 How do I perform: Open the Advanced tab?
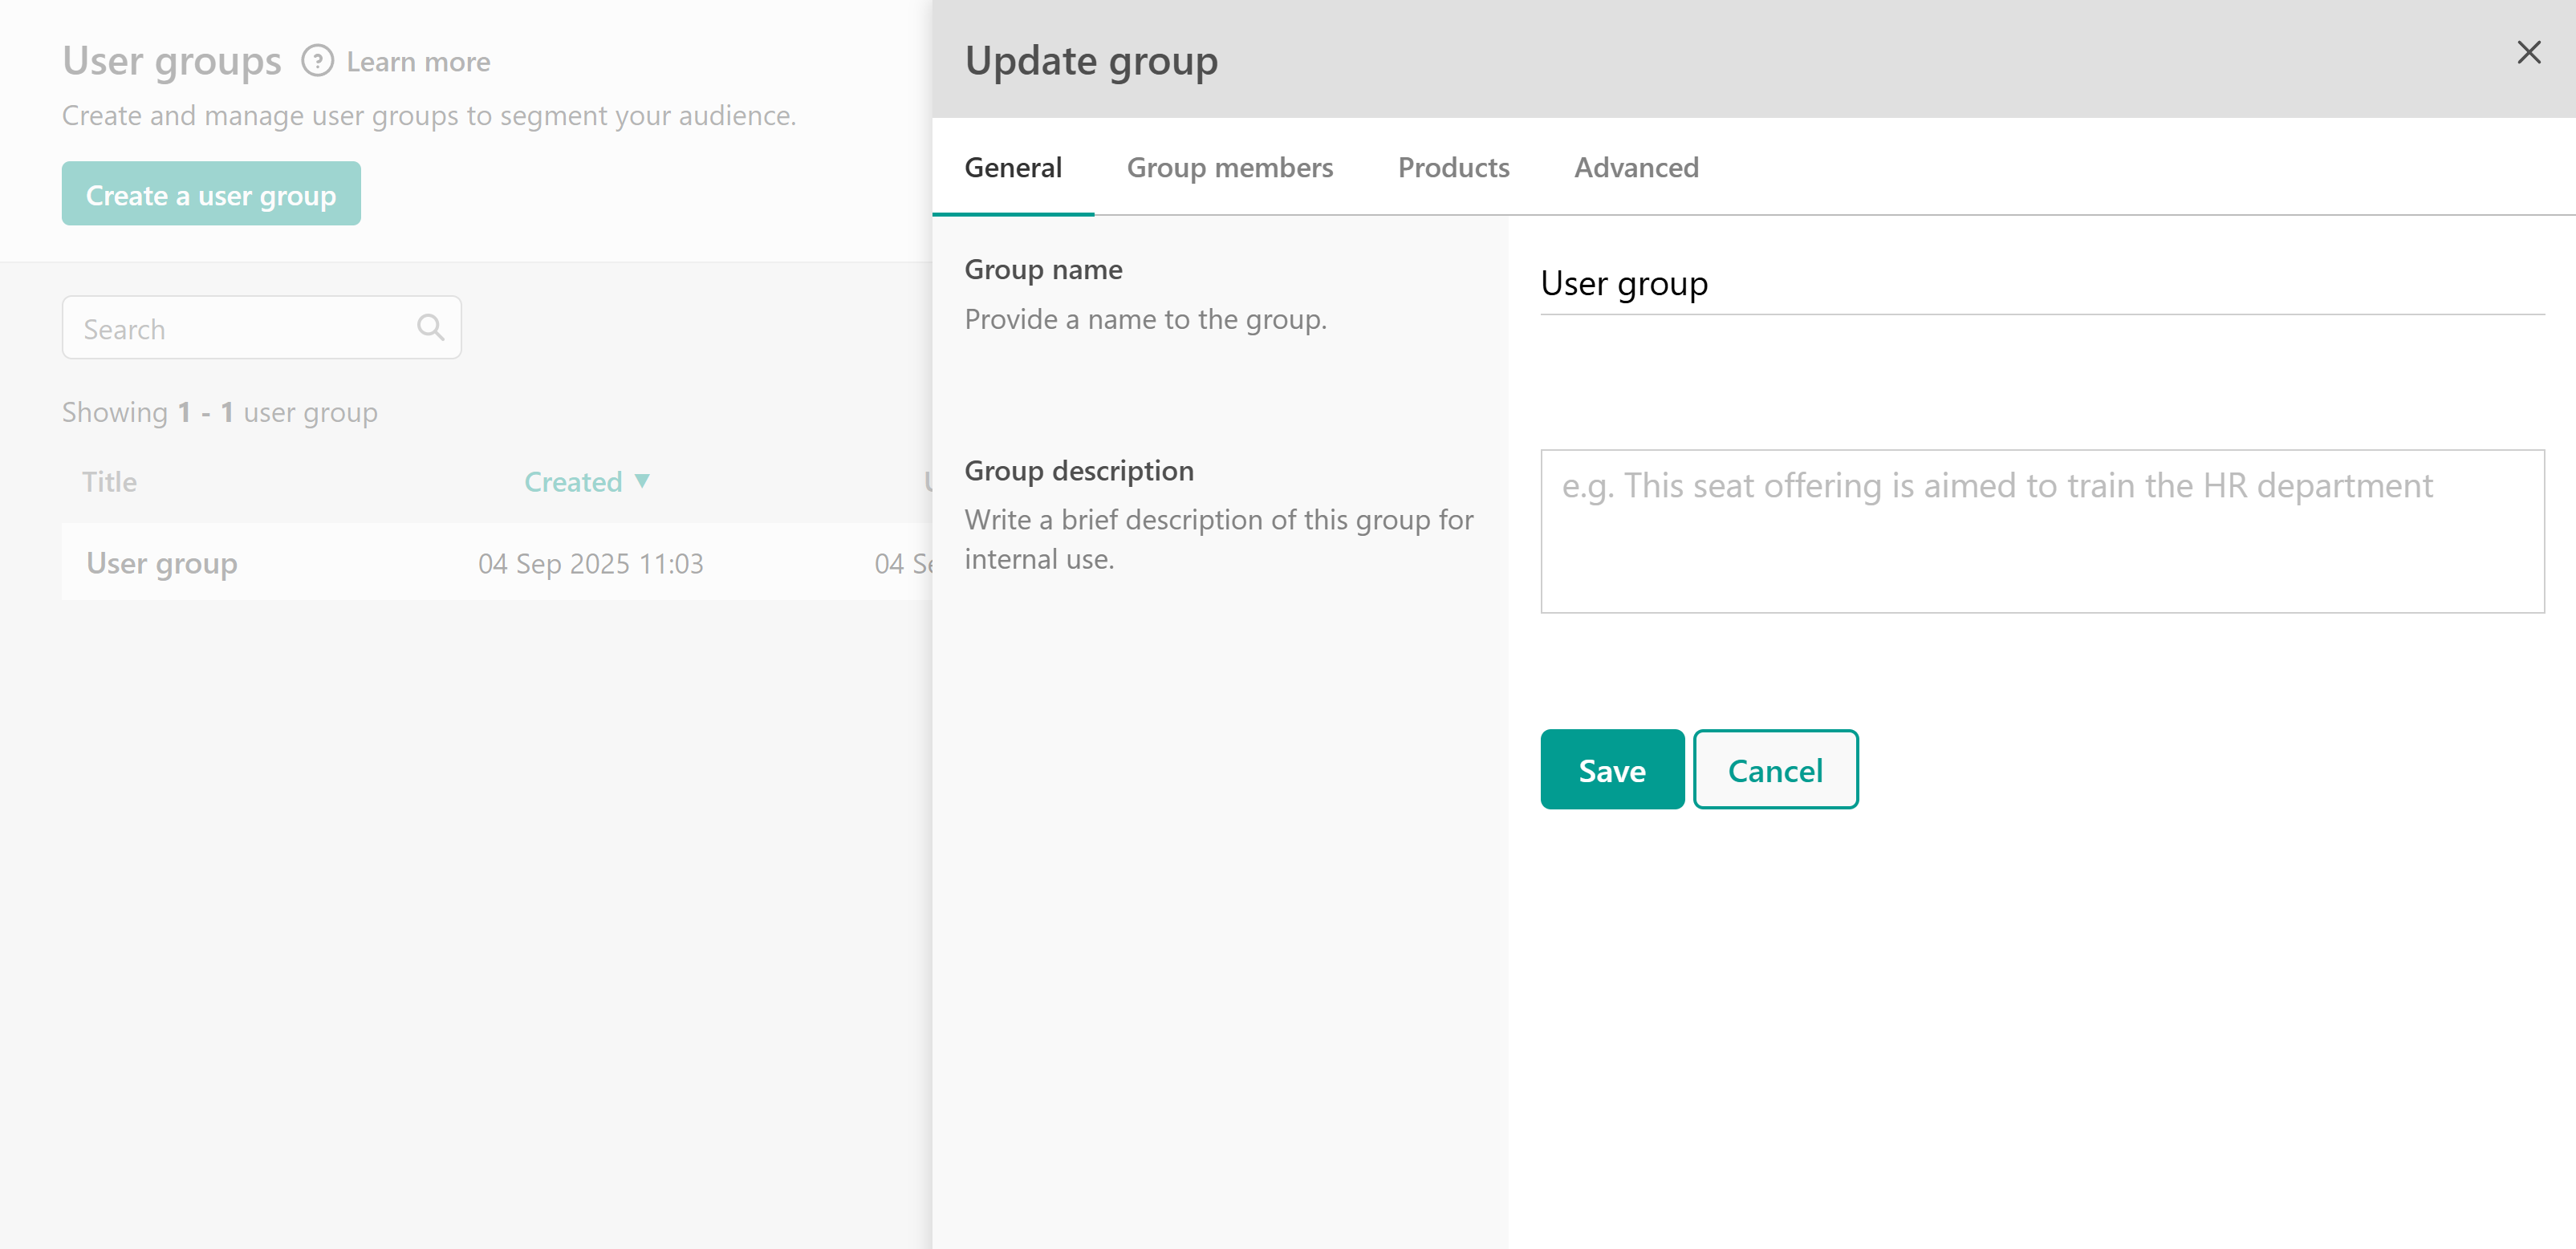pyautogui.click(x=1636, y=167)
